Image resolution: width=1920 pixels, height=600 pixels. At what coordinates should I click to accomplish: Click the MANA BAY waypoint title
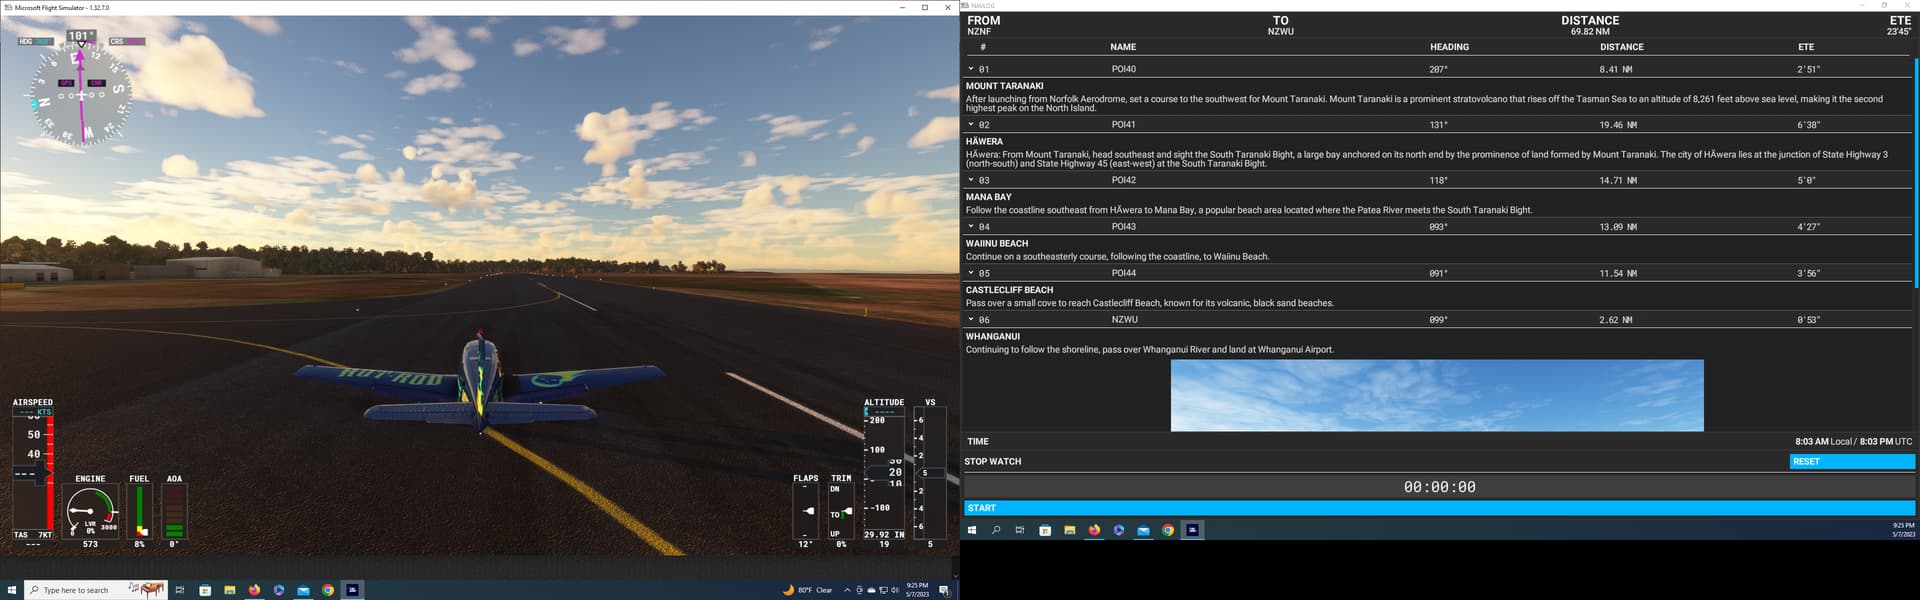[x=988, y=197]
